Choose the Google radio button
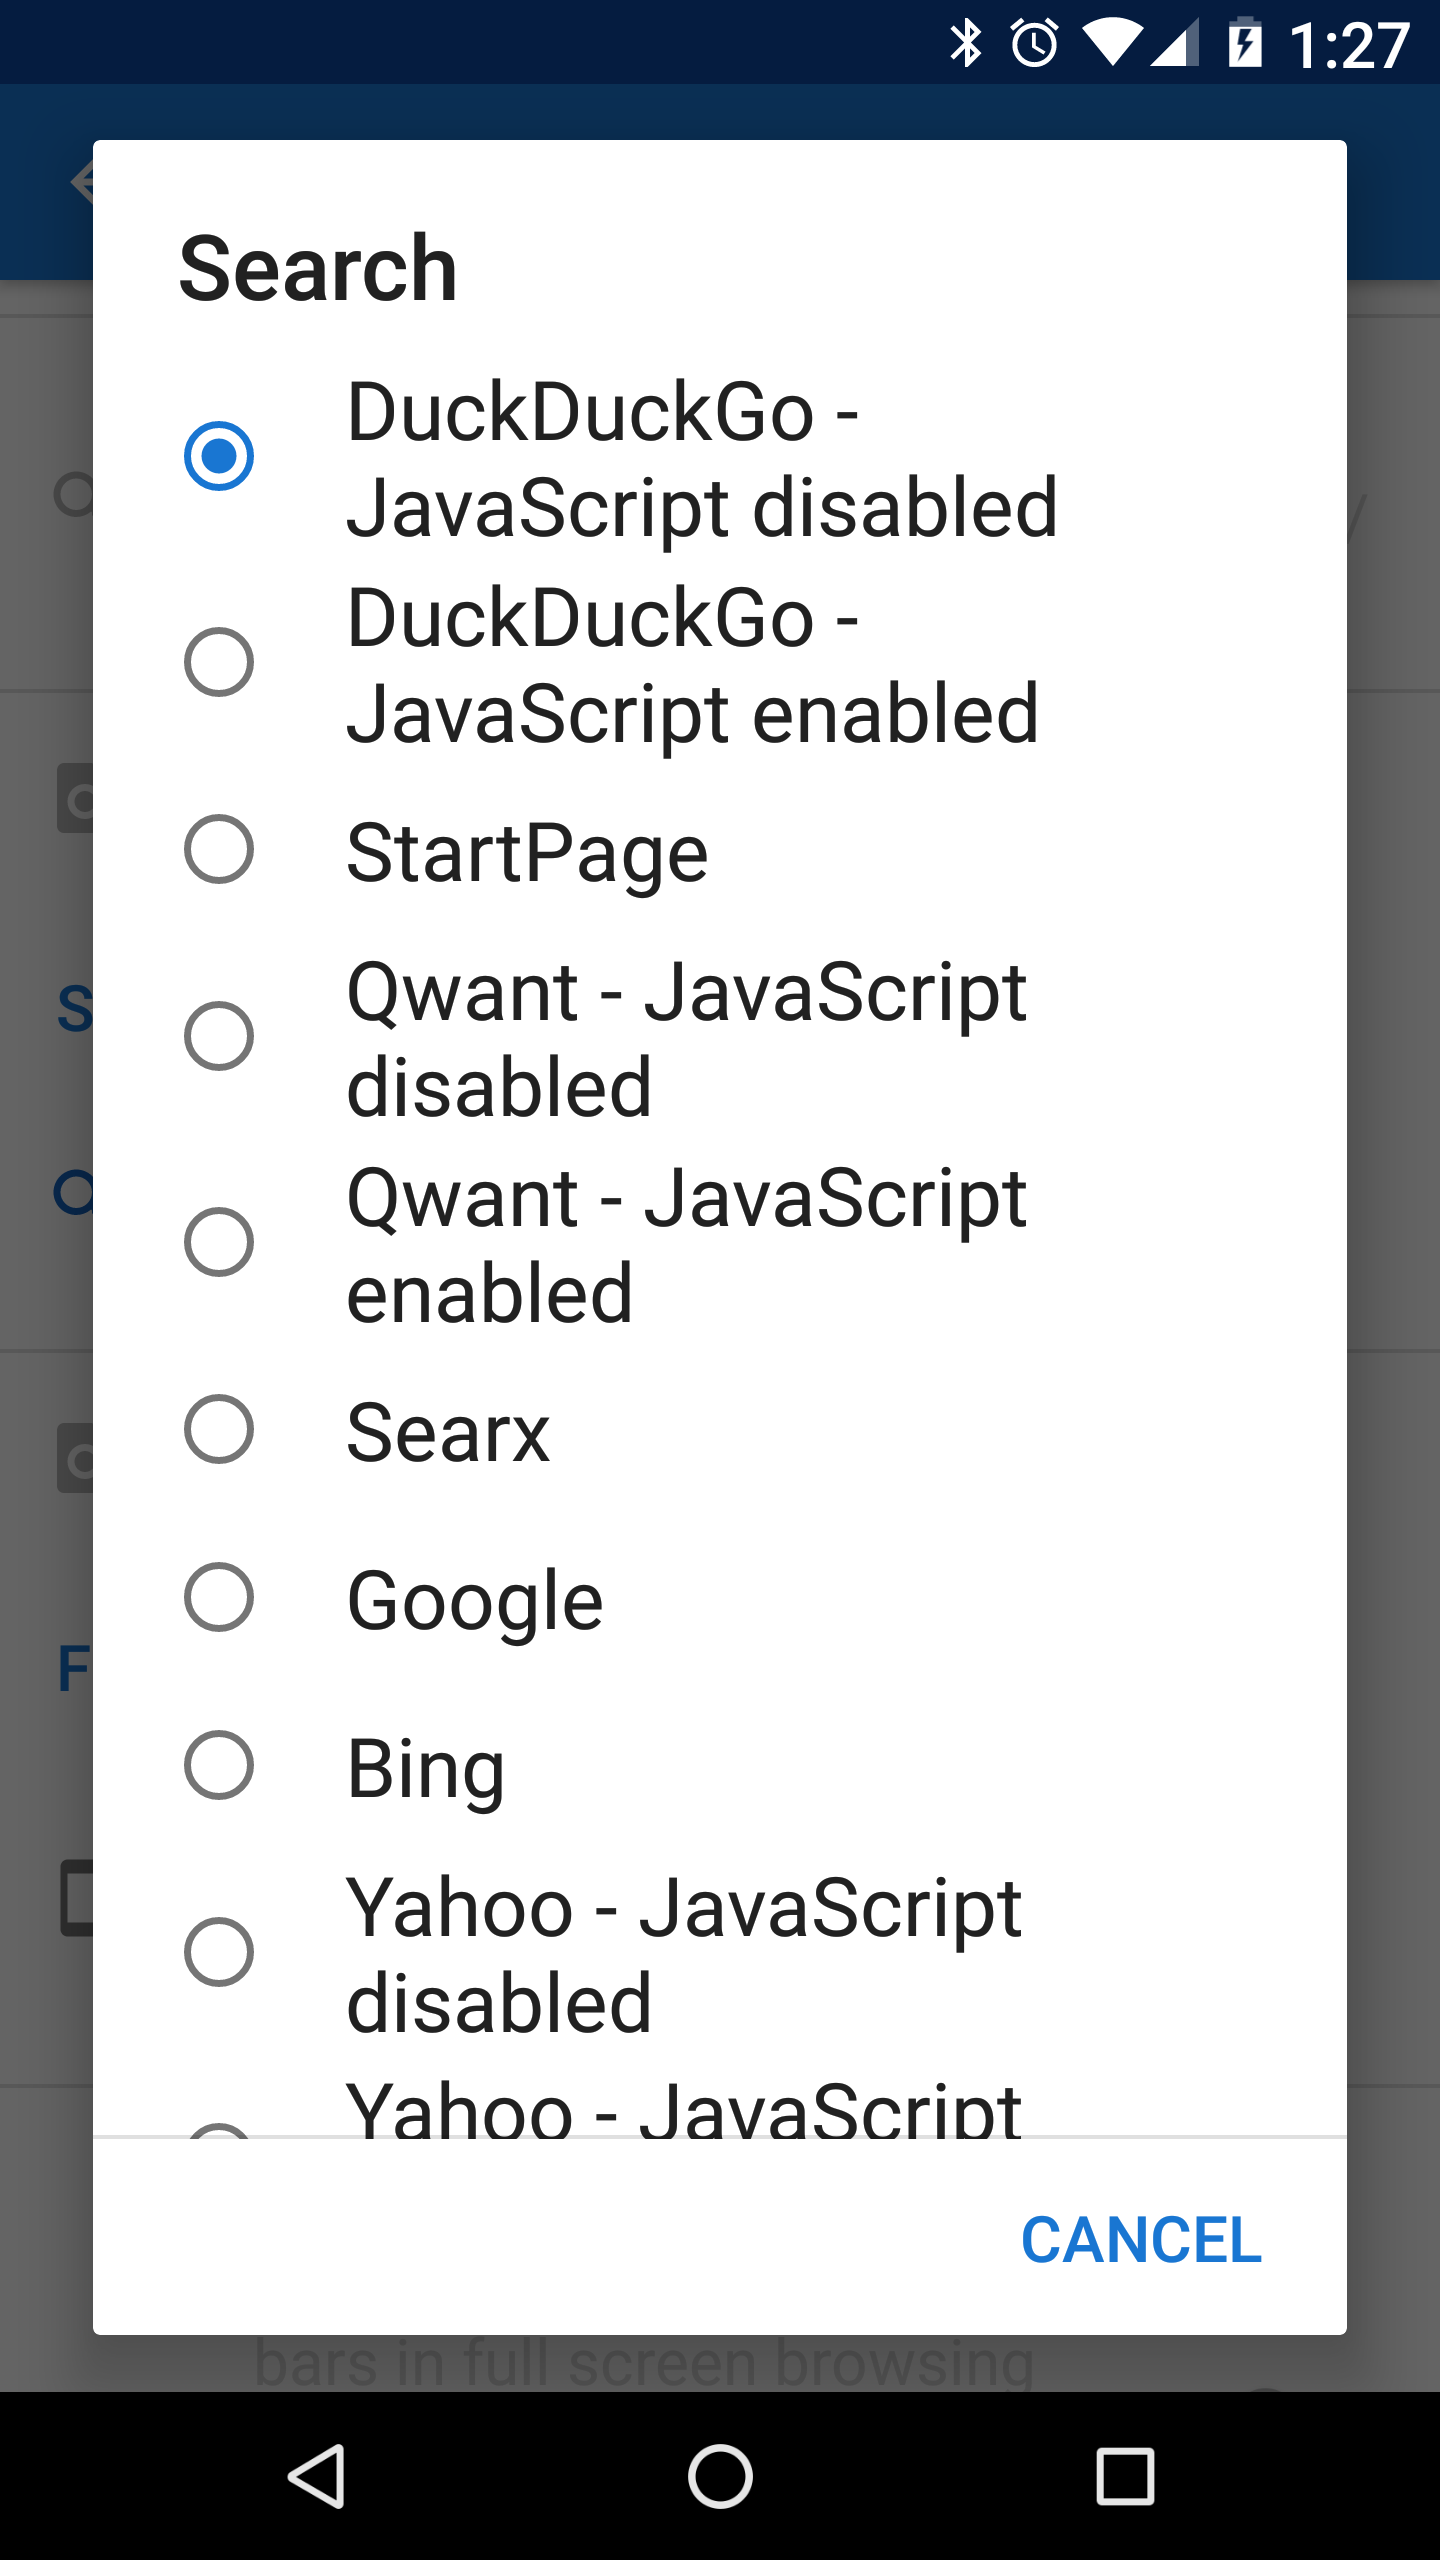The image size is (1440, 2560). [x=219, y=1597]
